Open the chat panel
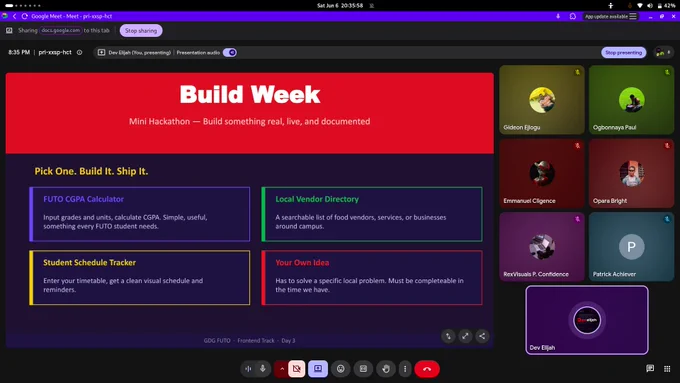 coord(650,368)
